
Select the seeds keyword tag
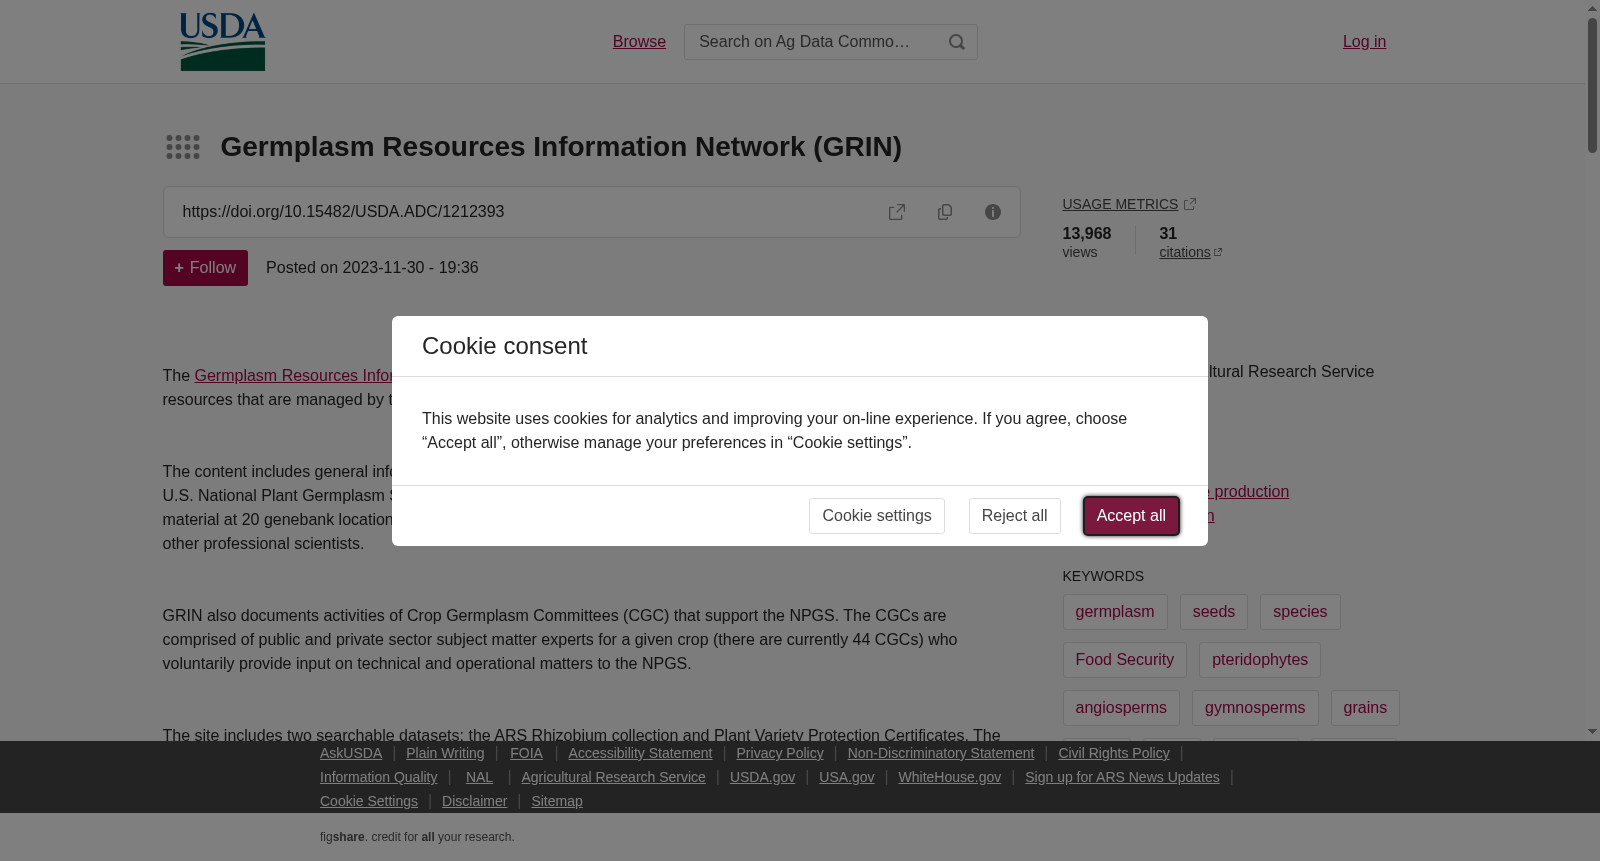1214,612
